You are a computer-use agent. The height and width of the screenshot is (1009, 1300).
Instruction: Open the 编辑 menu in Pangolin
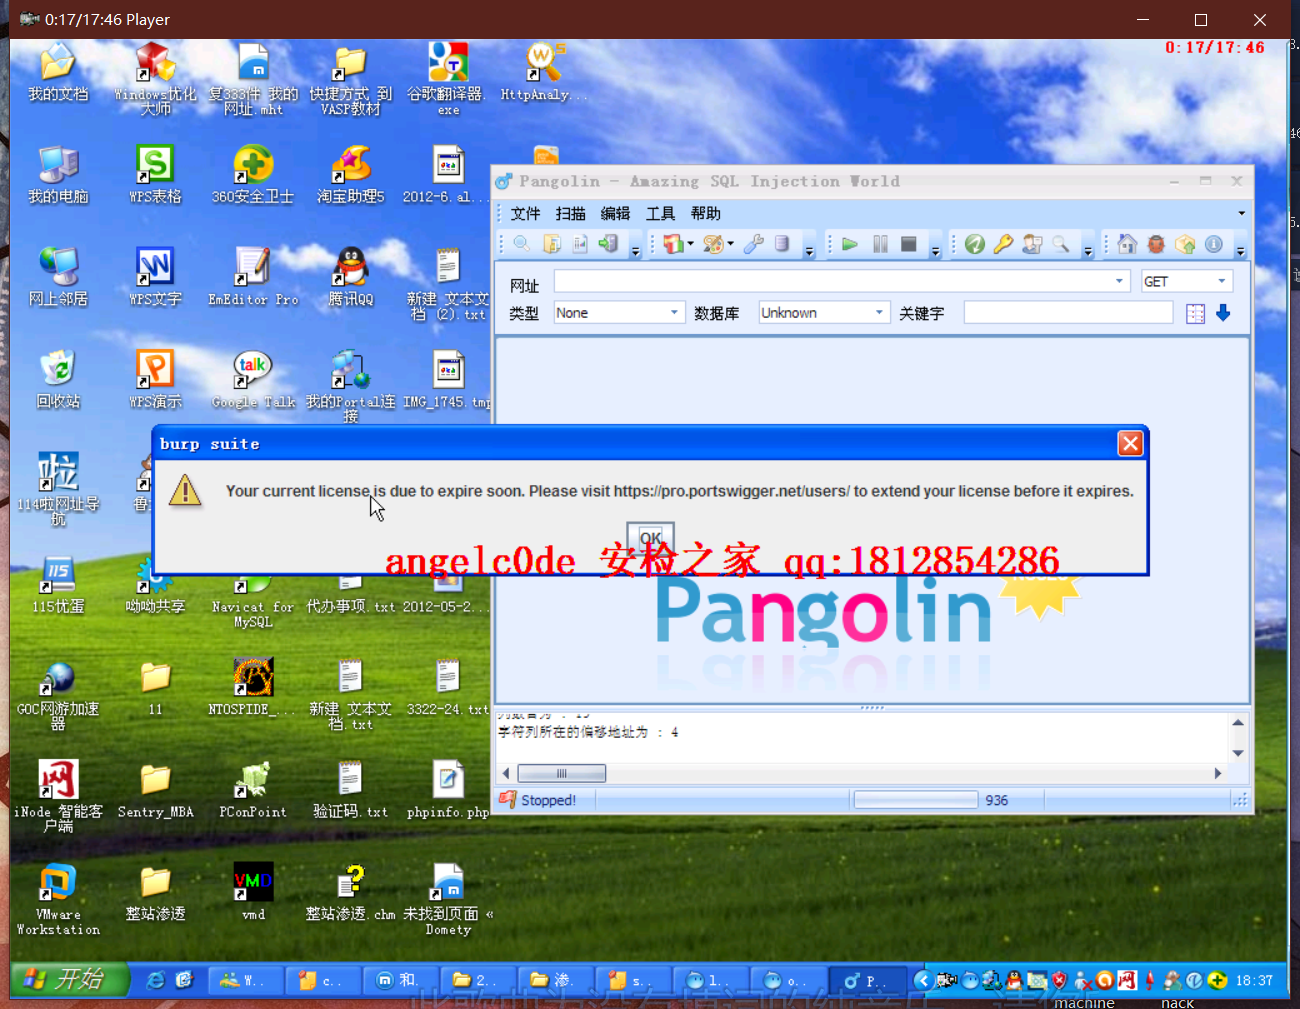click(x=615, y=213)
